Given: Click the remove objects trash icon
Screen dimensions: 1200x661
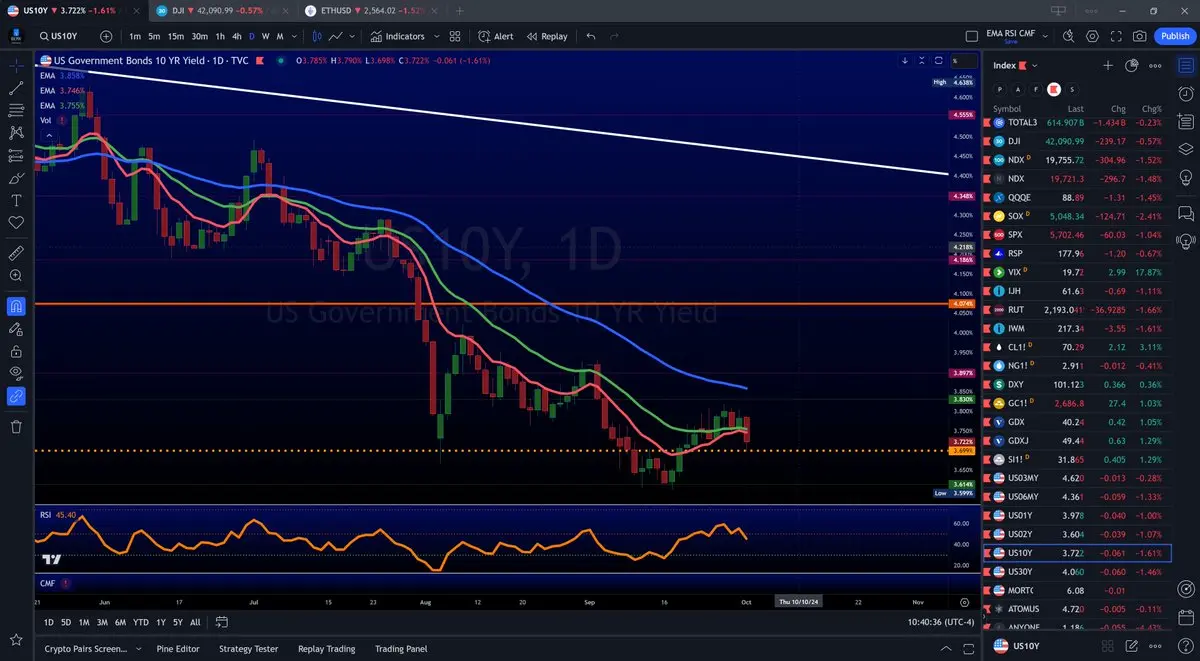Looking at the screenshot, I should (16, 427).
